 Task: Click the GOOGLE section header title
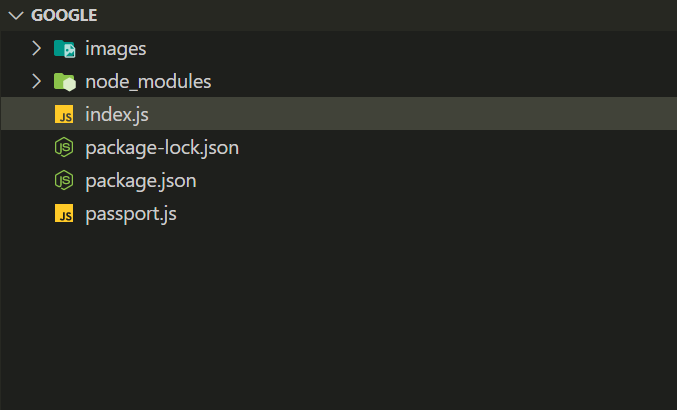click(x=65, y=16)
